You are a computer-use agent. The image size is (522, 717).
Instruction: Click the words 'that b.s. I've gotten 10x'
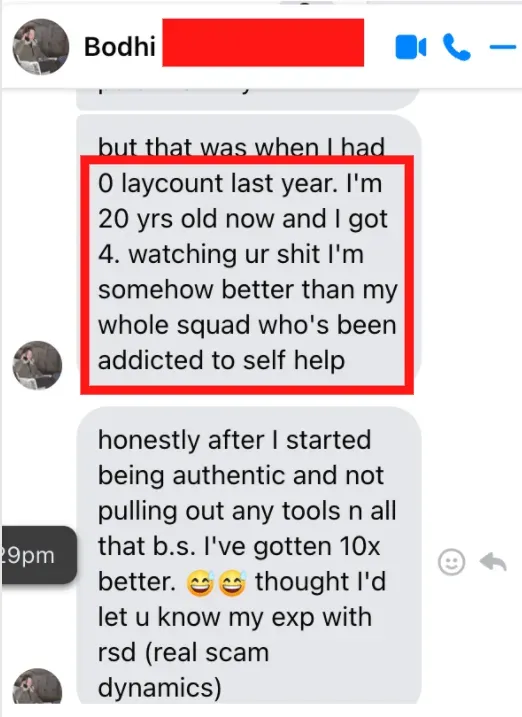pos(239,546)
